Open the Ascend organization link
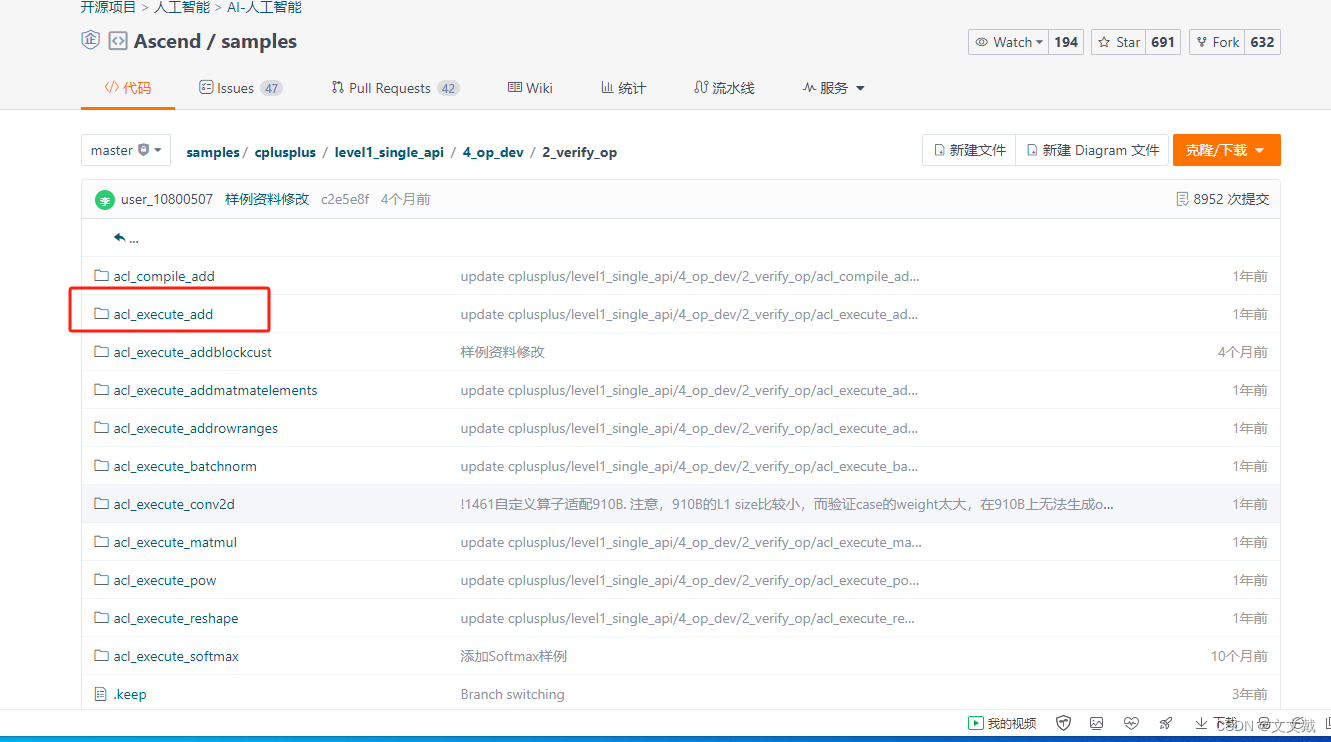 pos(169,41)
